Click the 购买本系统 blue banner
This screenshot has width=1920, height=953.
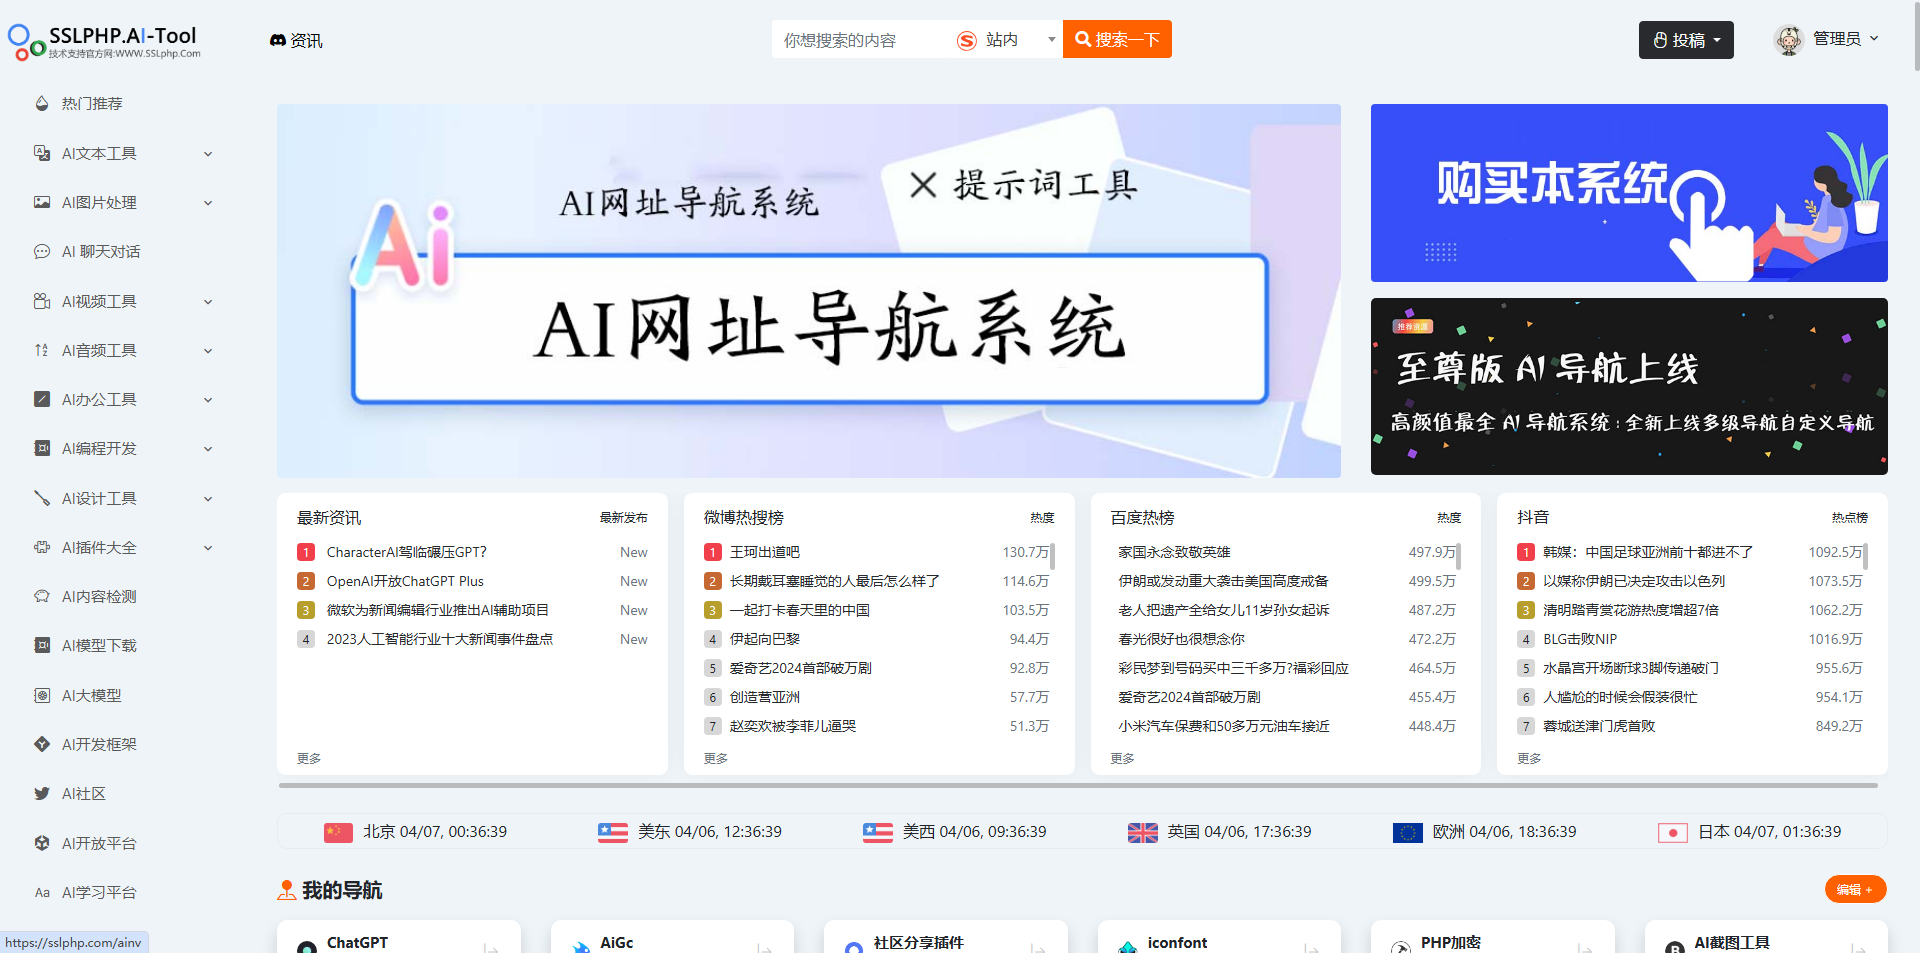[x=1629, y=193]
